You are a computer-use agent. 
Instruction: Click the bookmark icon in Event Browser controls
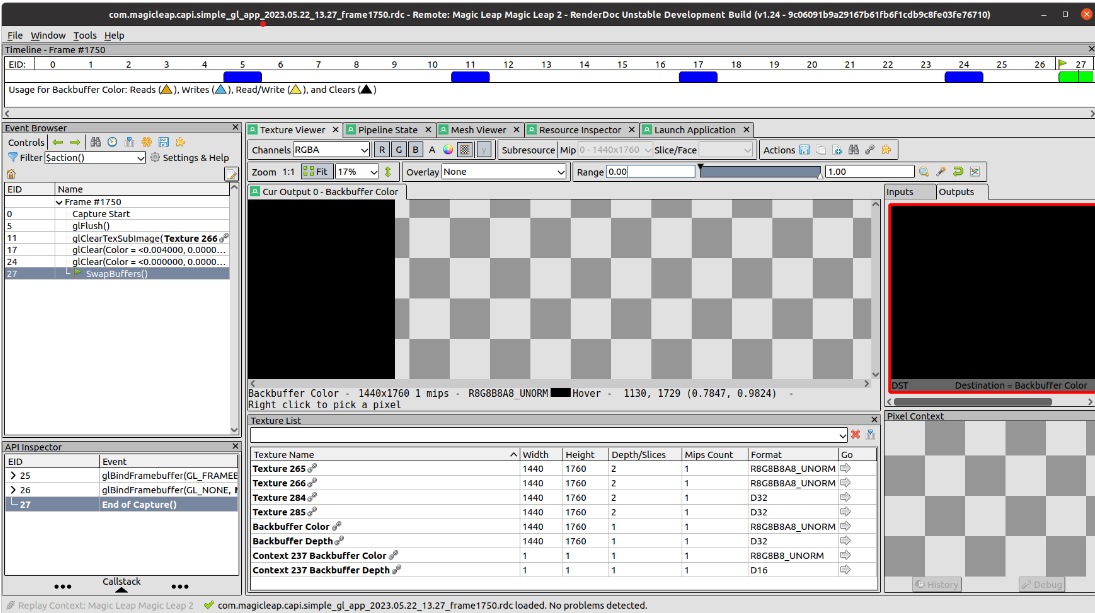point(129,142)
